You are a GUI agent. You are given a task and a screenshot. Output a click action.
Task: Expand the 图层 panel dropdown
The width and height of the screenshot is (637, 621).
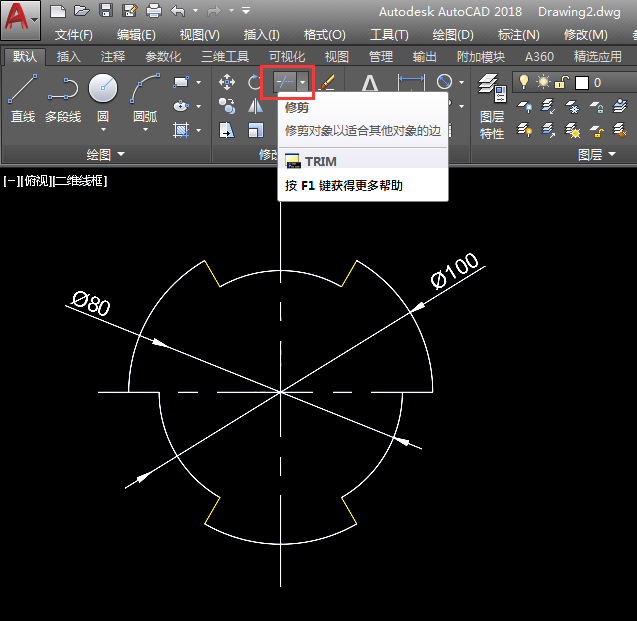click(610, 154)
